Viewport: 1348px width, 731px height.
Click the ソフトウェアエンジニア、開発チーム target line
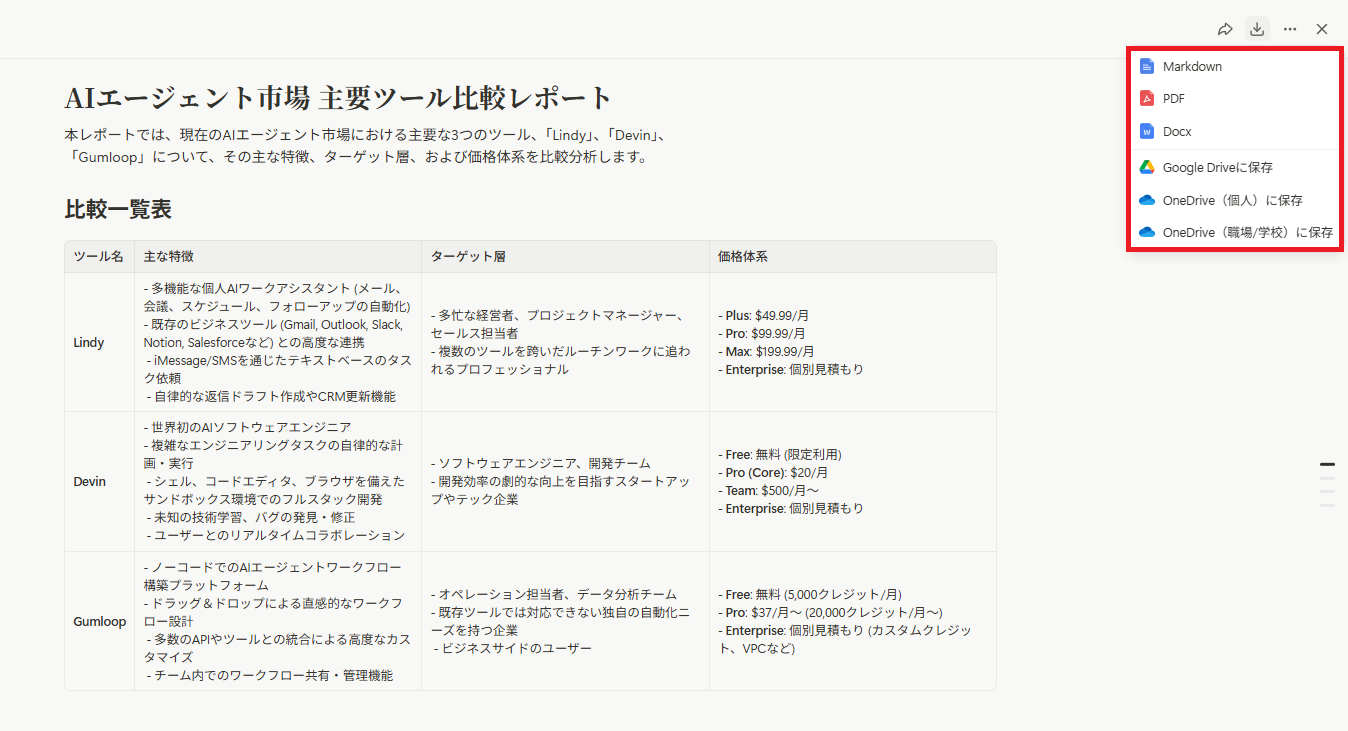(541, 464)
